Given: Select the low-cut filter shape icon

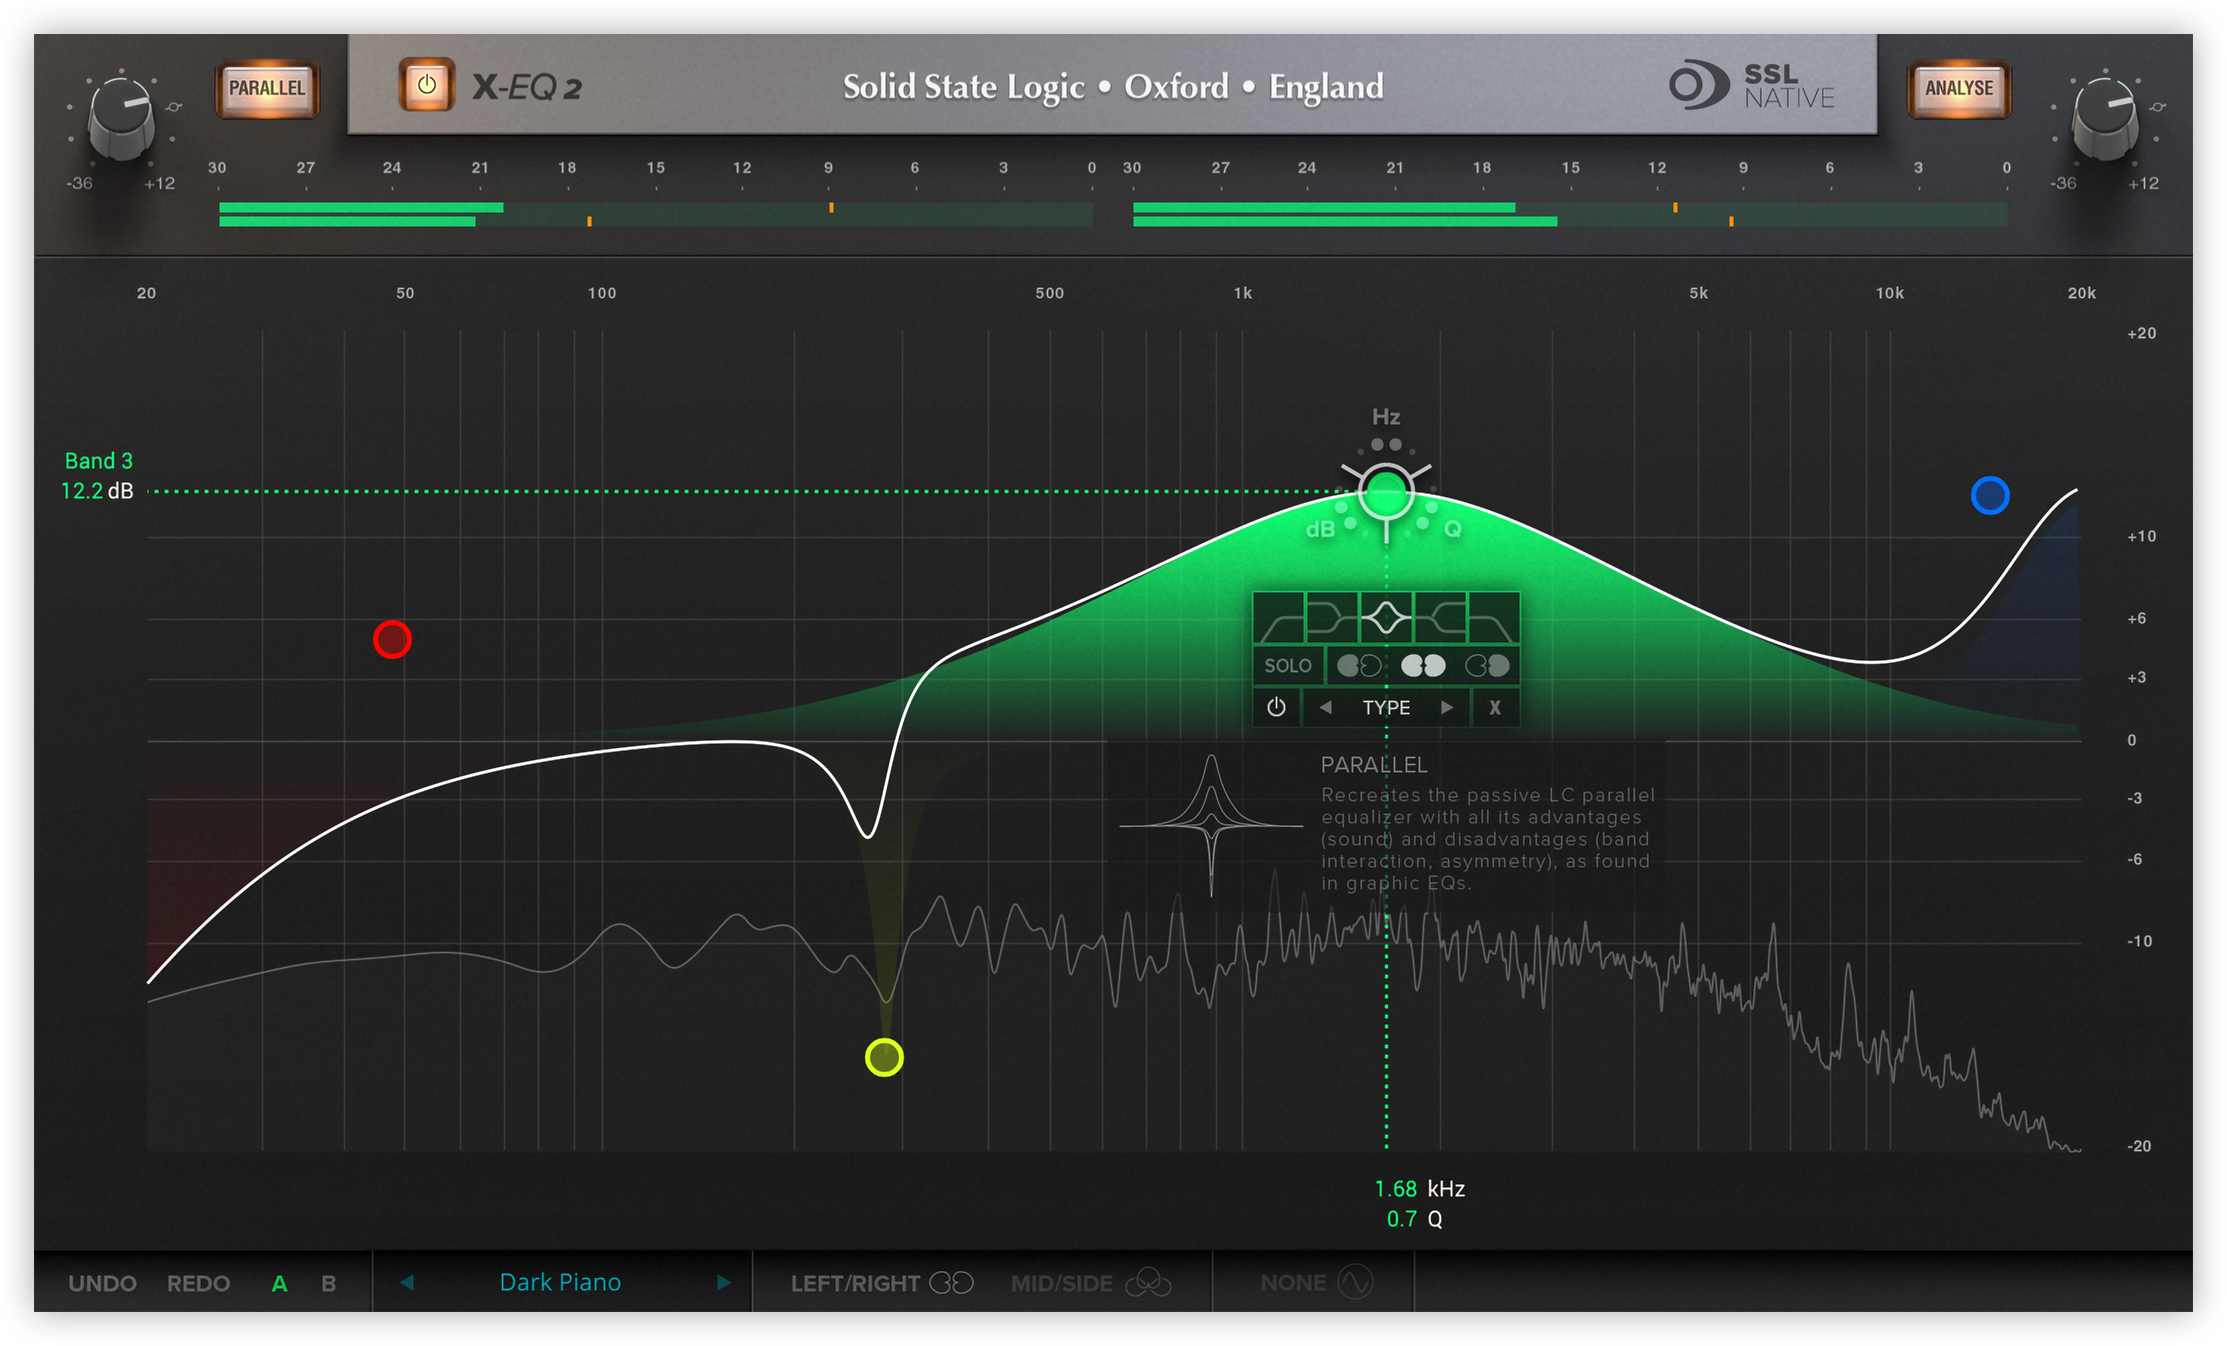Looking at the screenshot, I should point(1276,618).
